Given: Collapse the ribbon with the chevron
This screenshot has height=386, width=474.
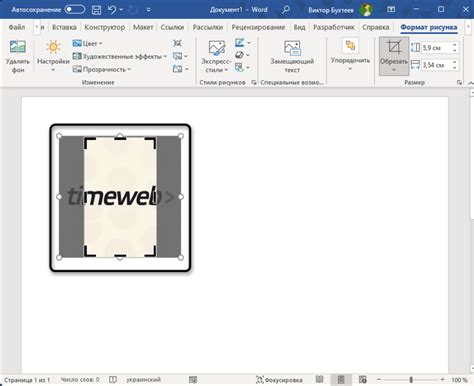Looking at the screenshot, I should 471,83.
